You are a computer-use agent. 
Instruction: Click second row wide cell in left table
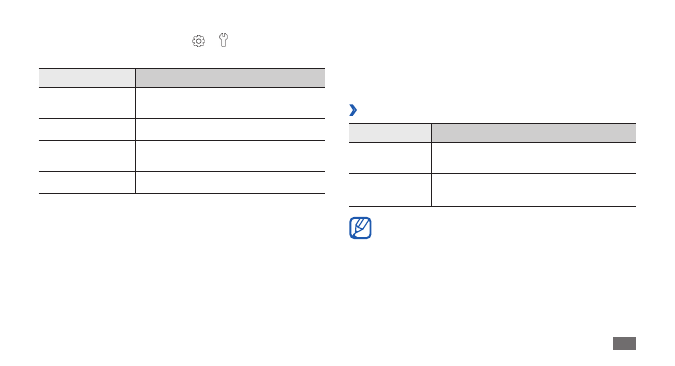230,130
